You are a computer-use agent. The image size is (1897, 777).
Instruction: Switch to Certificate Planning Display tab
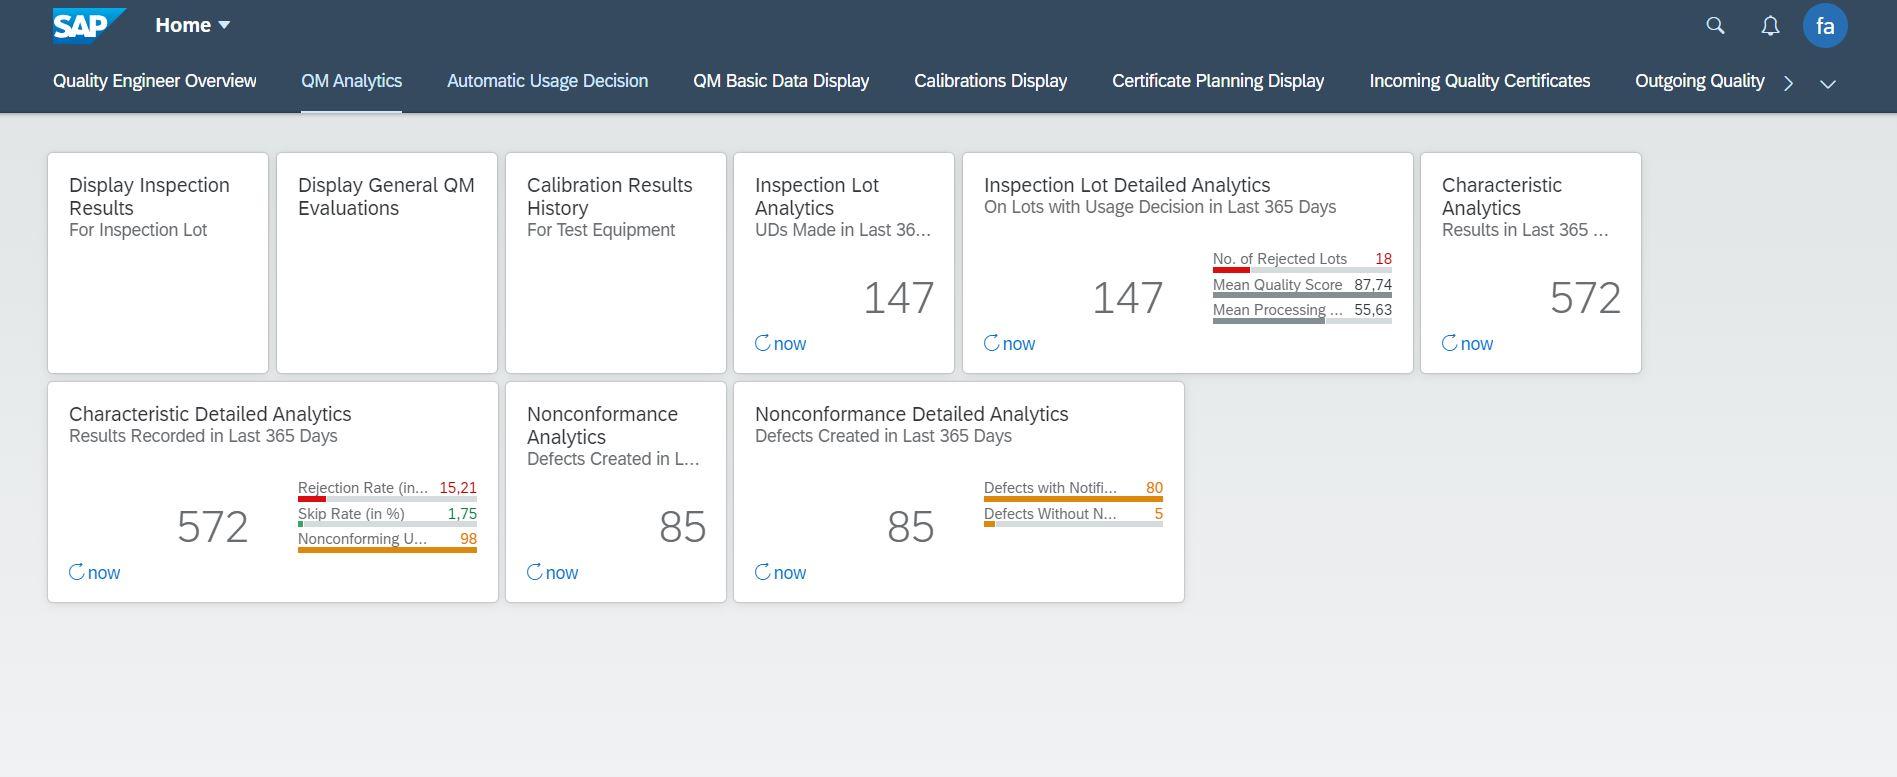1218,81
